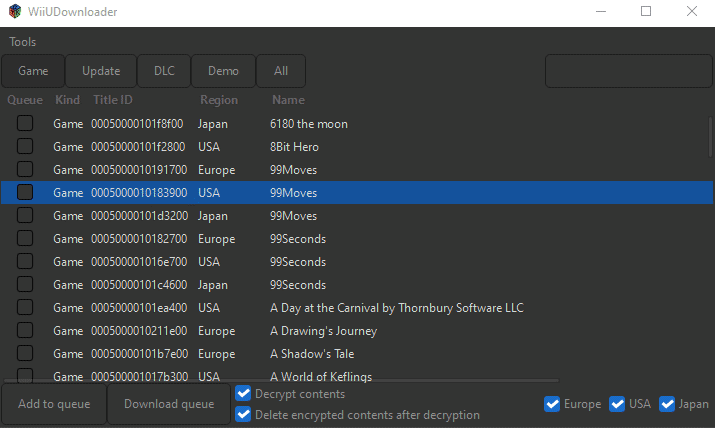The height and width of the screenshot is (428, 715).
Task: Select A Day at the Carnival by Thornbury Software LLC
Action: pyautogui.click(x=397, y=308)
